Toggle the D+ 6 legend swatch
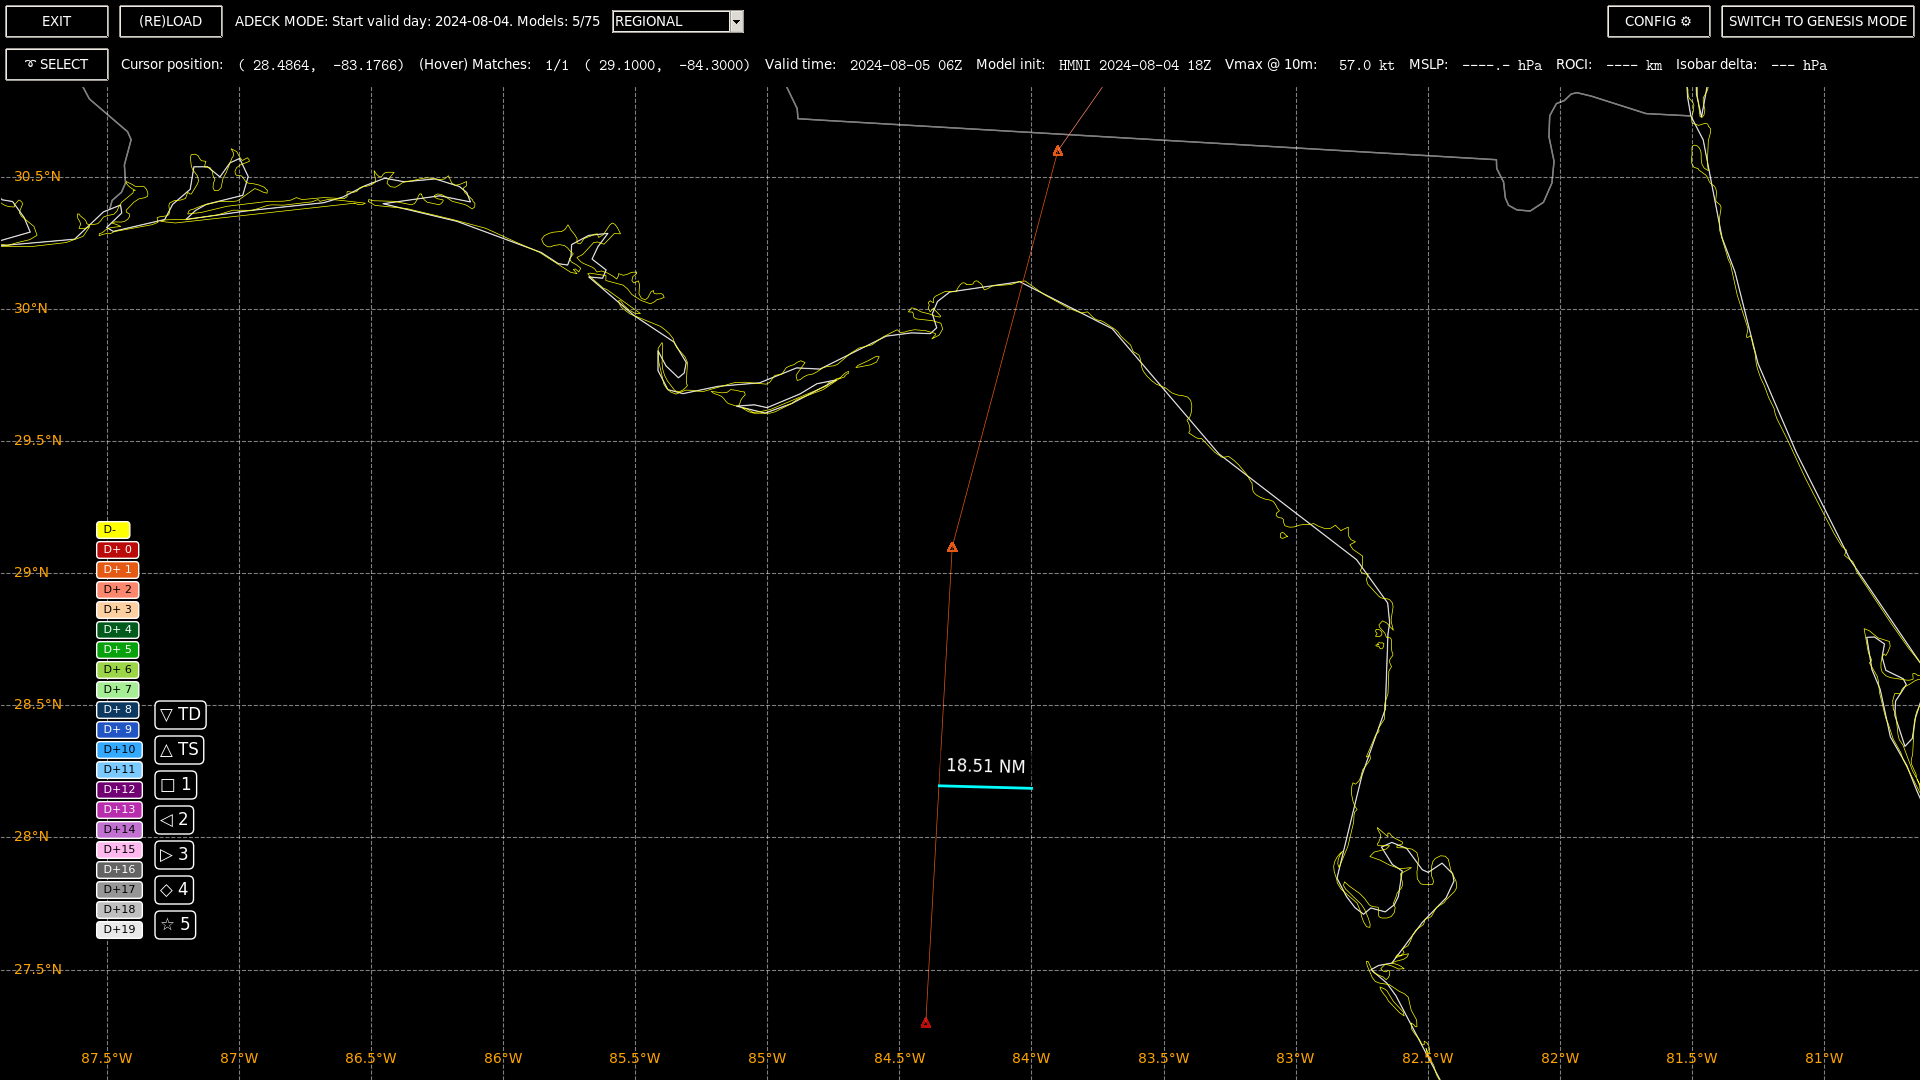Image resolution: width=1920 pixels, height=1080 pixels. [118, 670]
